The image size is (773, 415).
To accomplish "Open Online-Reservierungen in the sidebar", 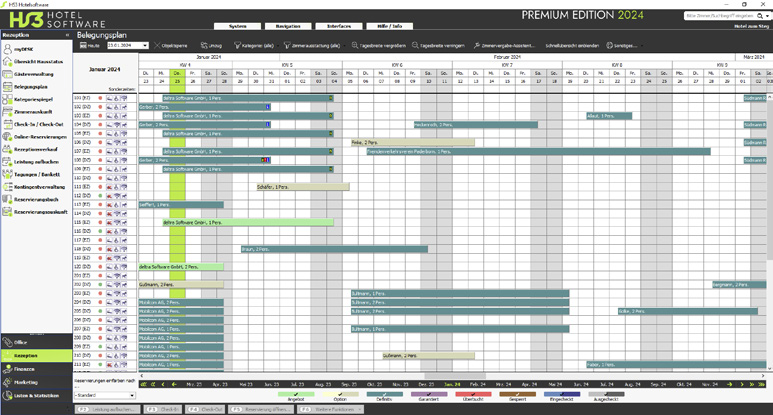I will click(x=35, y=137).
